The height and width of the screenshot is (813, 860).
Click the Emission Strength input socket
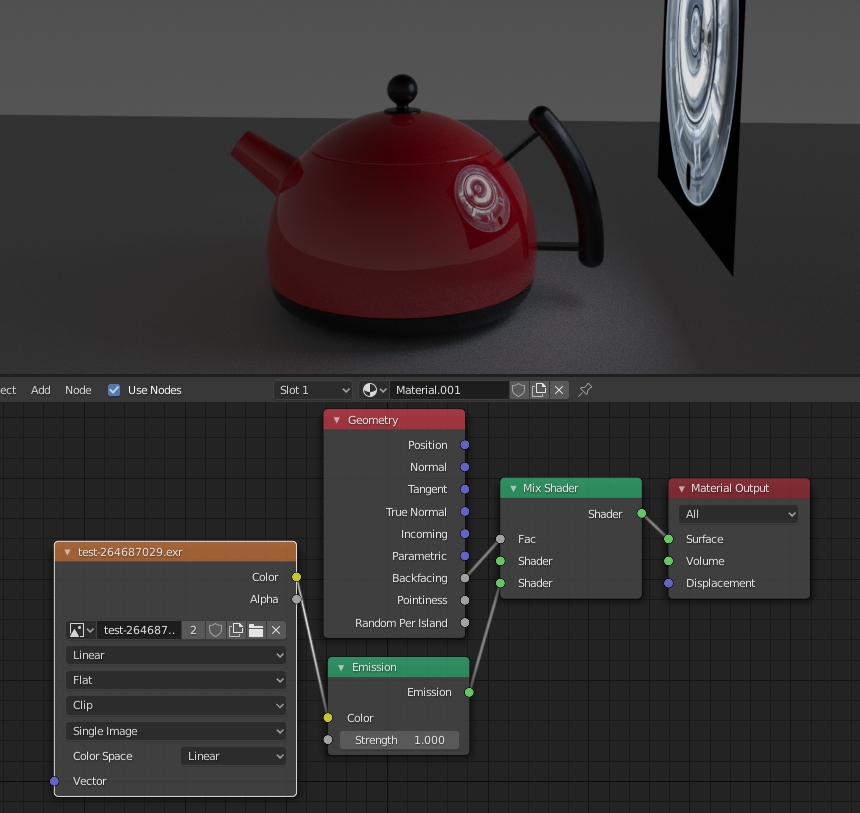[327, 739]
